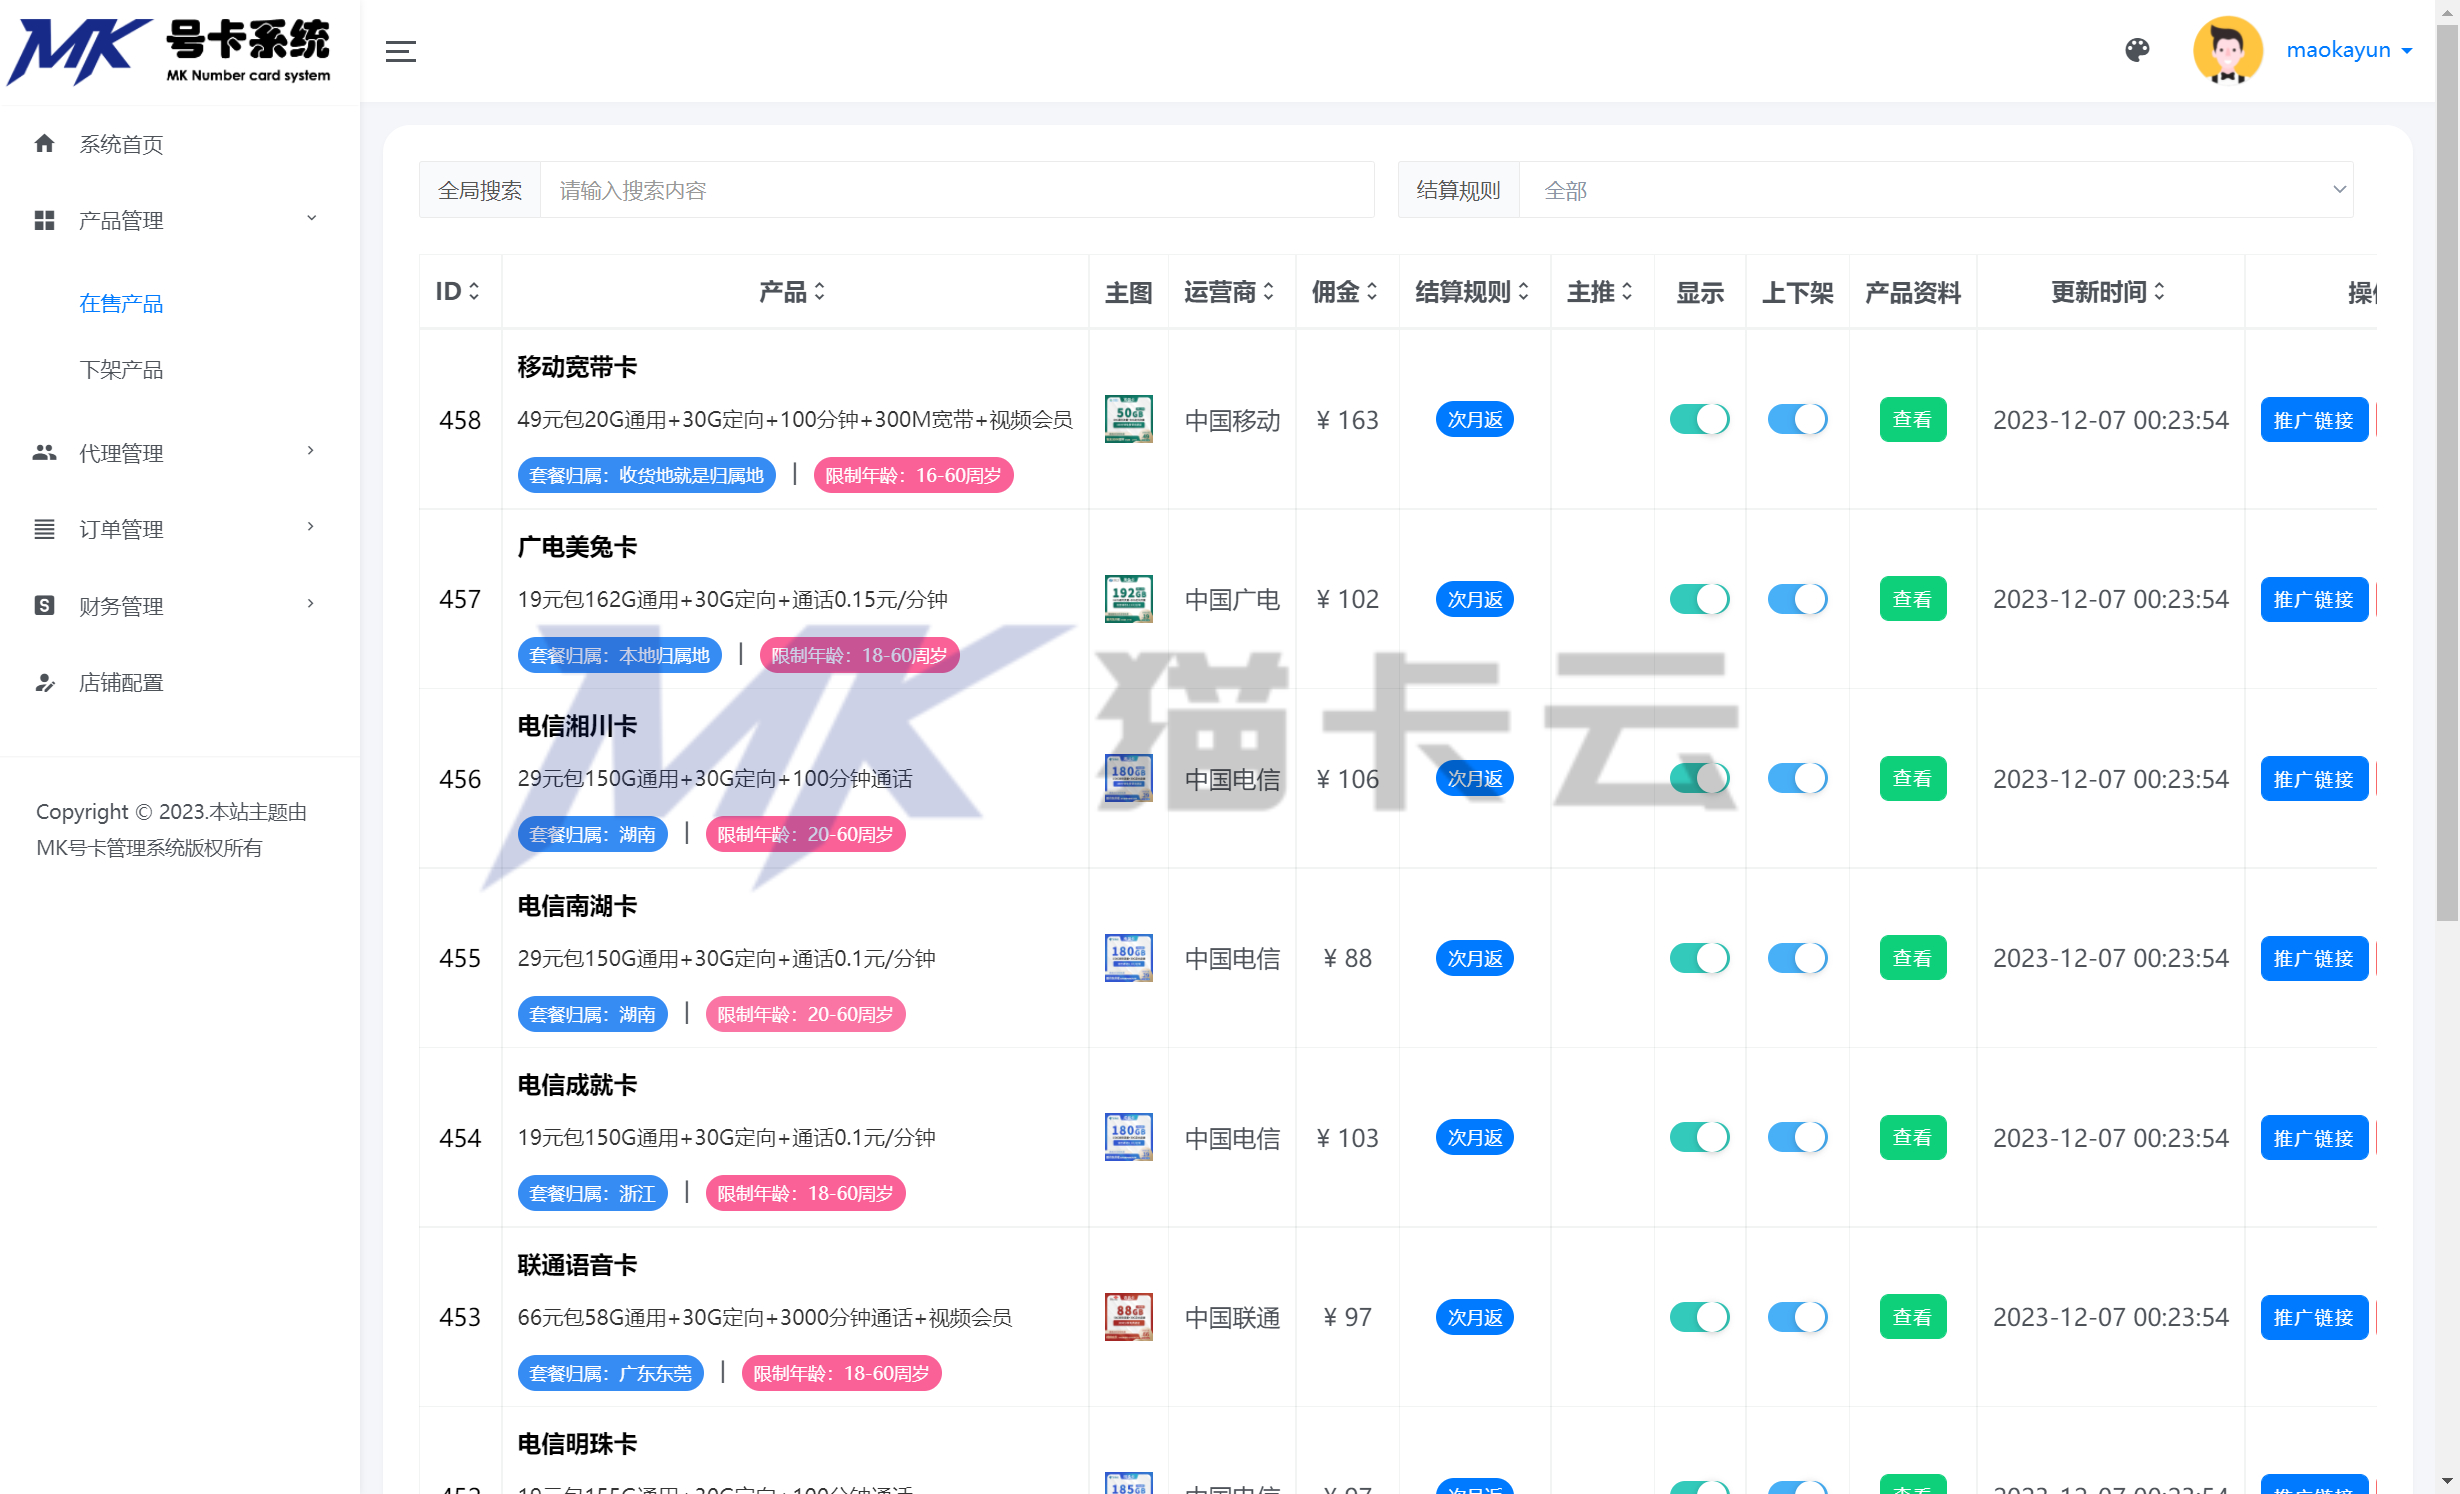Click 推广链接 for 移动宽带卡
Viewport: 2460px width, 1494px height.
[x=2313, y=420]
